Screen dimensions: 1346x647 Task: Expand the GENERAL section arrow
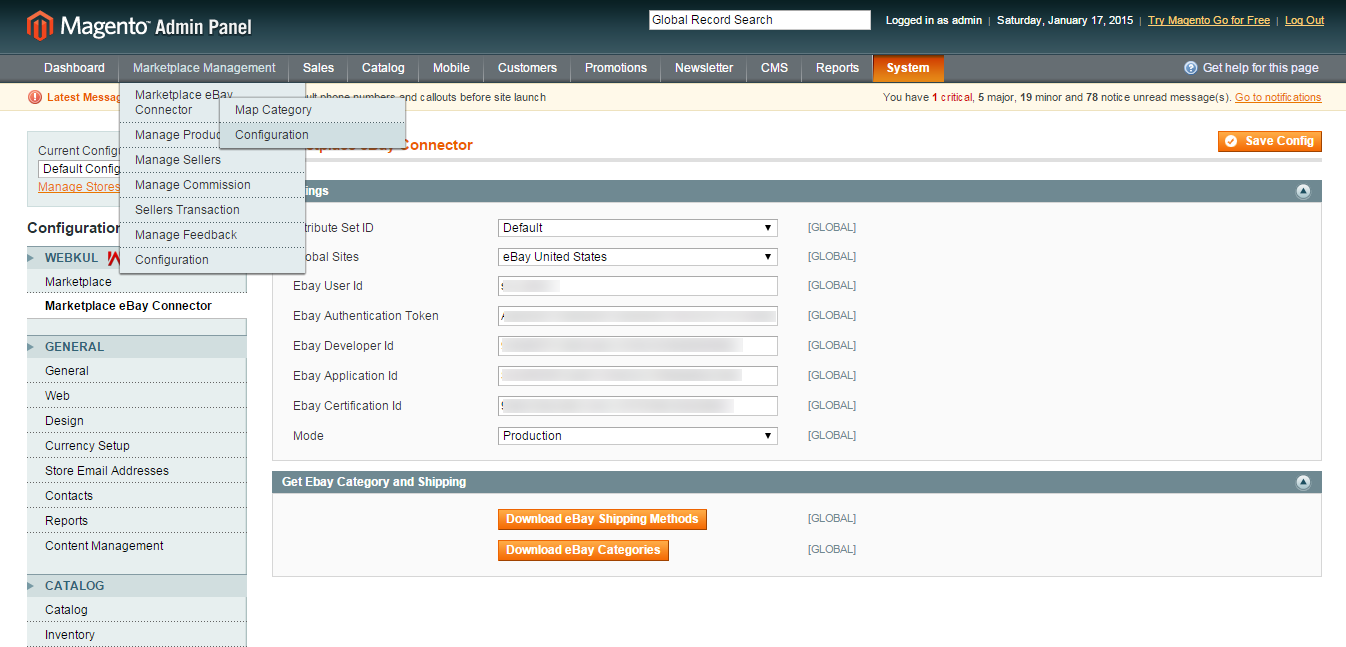click(x=31, y=346)
